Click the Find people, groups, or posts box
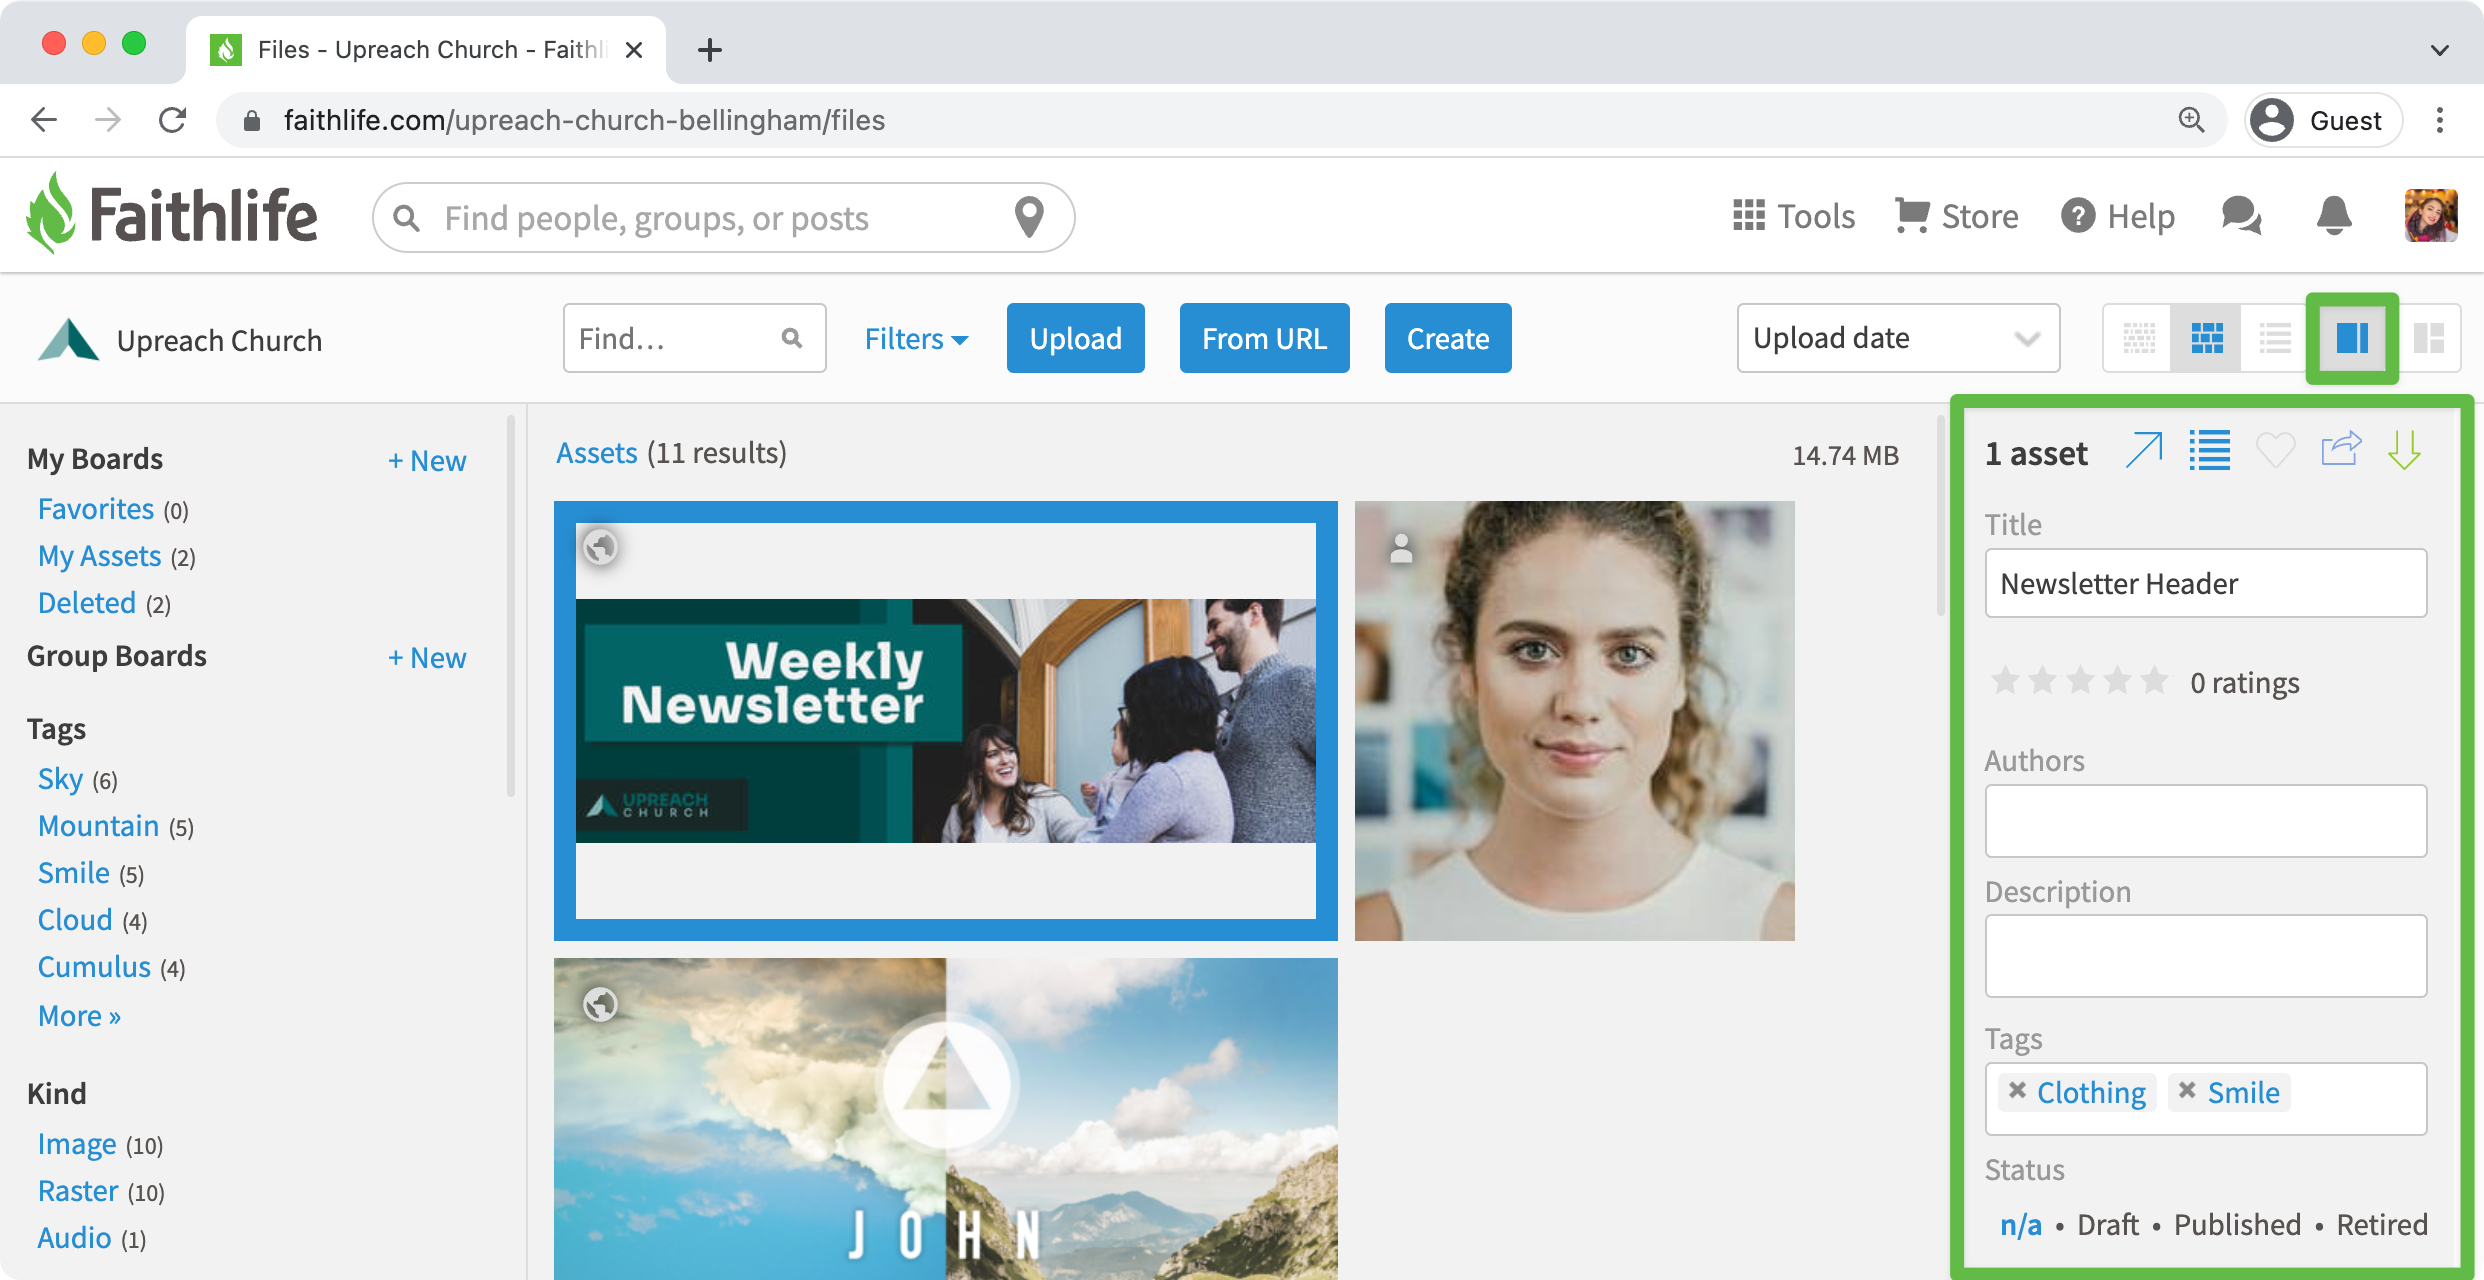 click(x=723, y=217)
